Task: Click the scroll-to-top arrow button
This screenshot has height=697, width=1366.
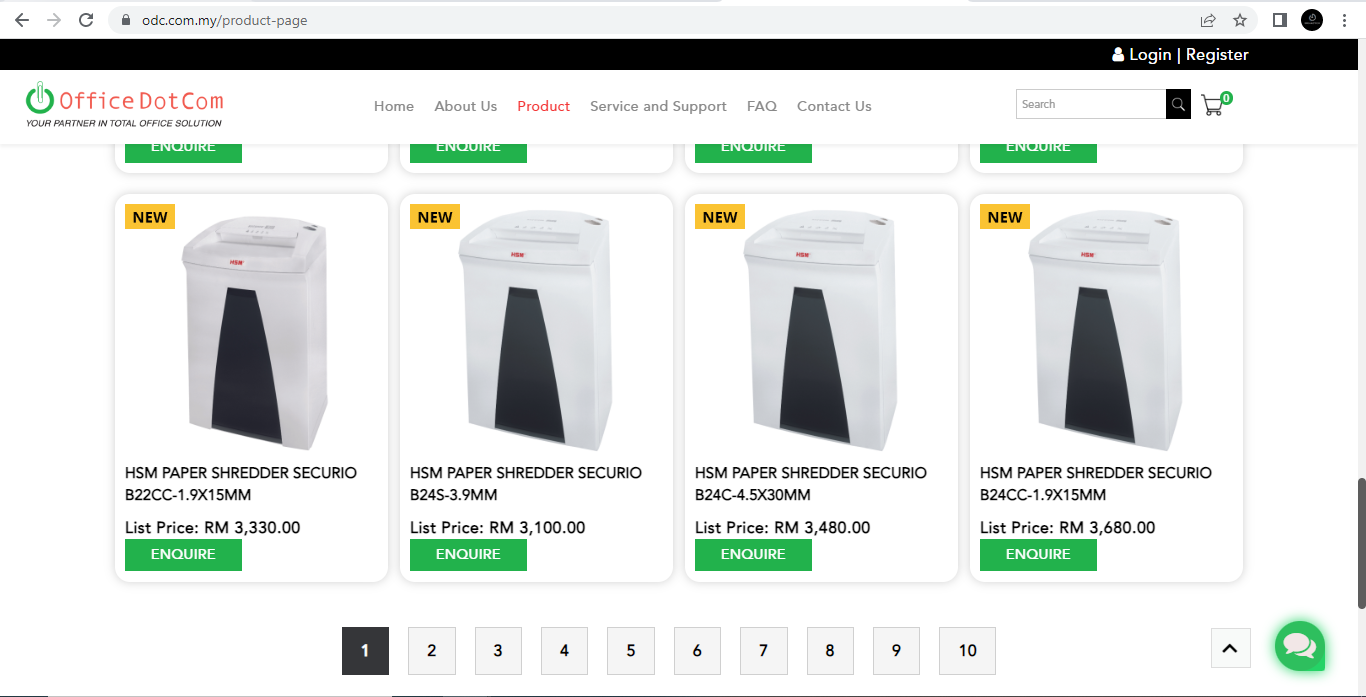Action: (1230, 648)
